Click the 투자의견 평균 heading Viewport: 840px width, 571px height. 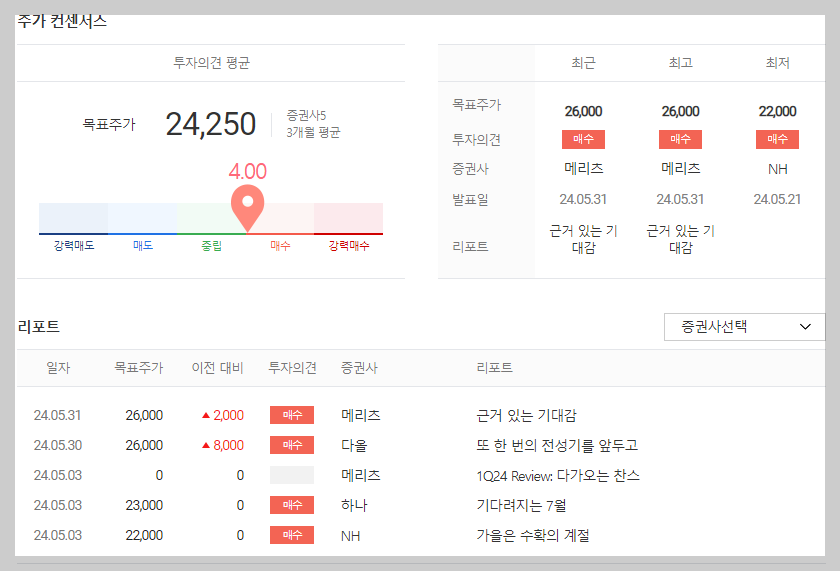coord(211,63)
